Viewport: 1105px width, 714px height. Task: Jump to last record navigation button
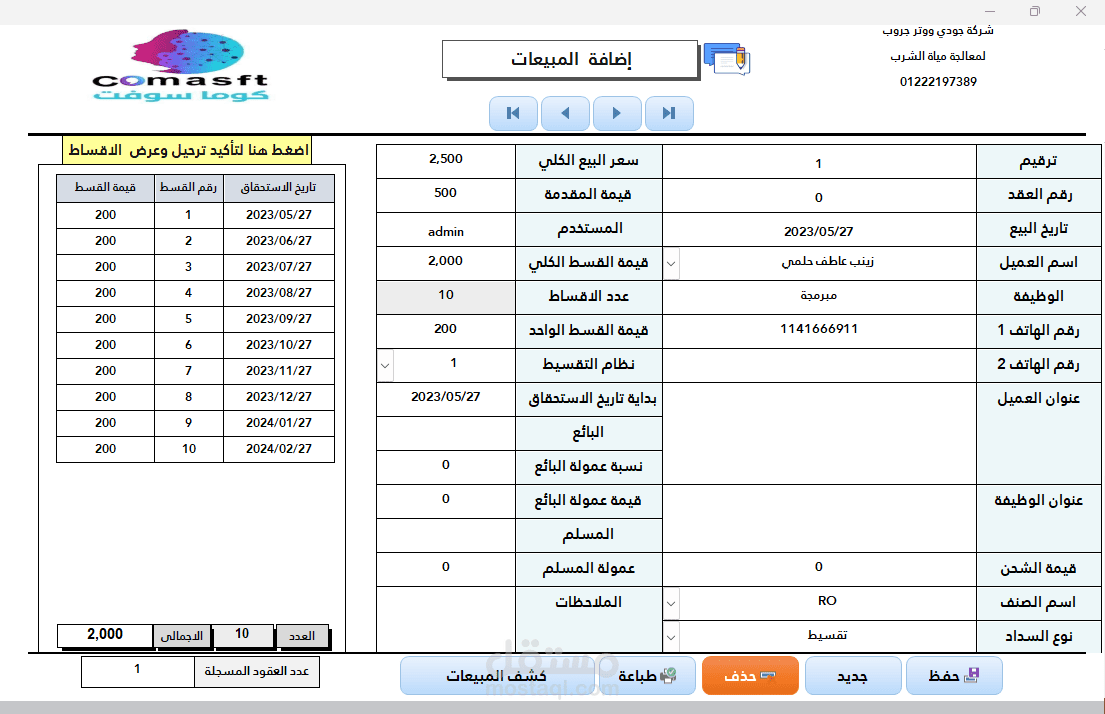[669, 113]
